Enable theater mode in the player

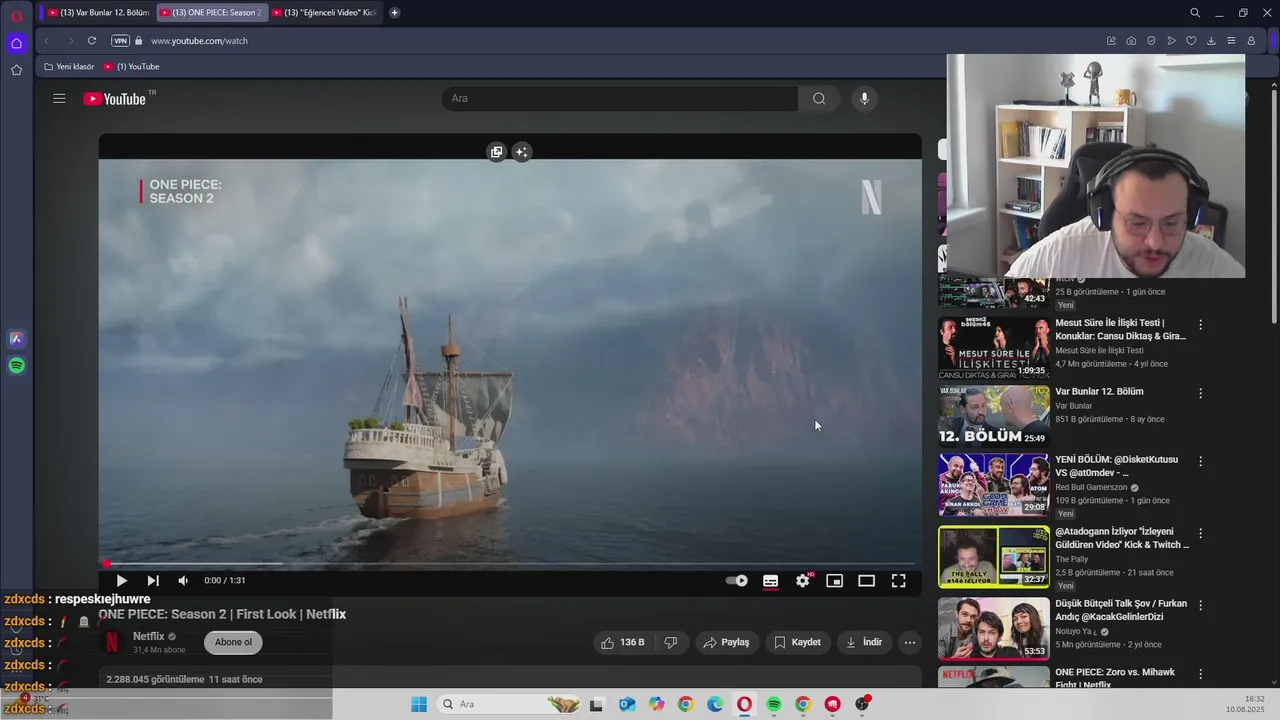[x=867, y=581]
